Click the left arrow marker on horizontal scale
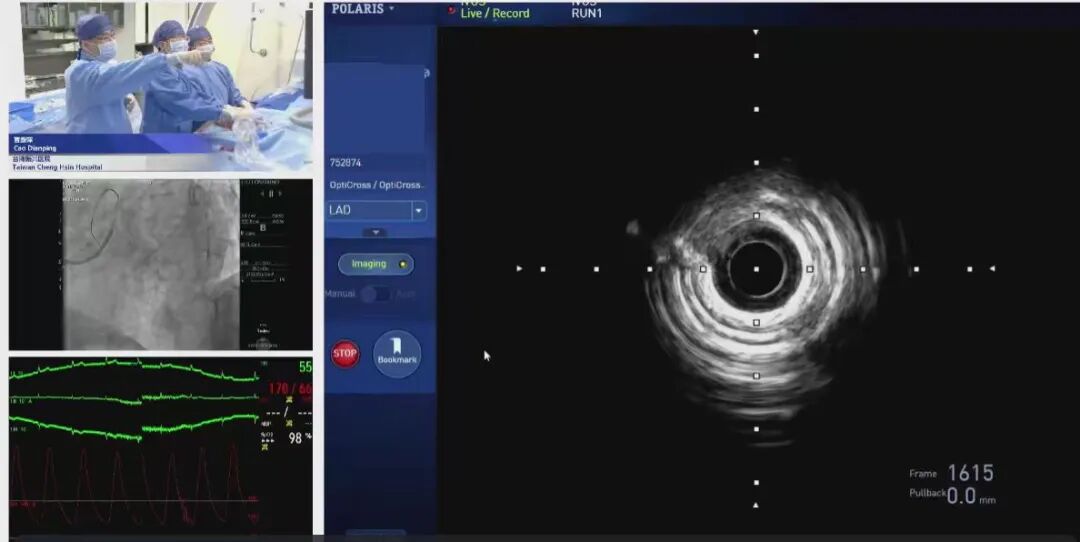This screenshot has height=542, width=1080. pos(519,269)
